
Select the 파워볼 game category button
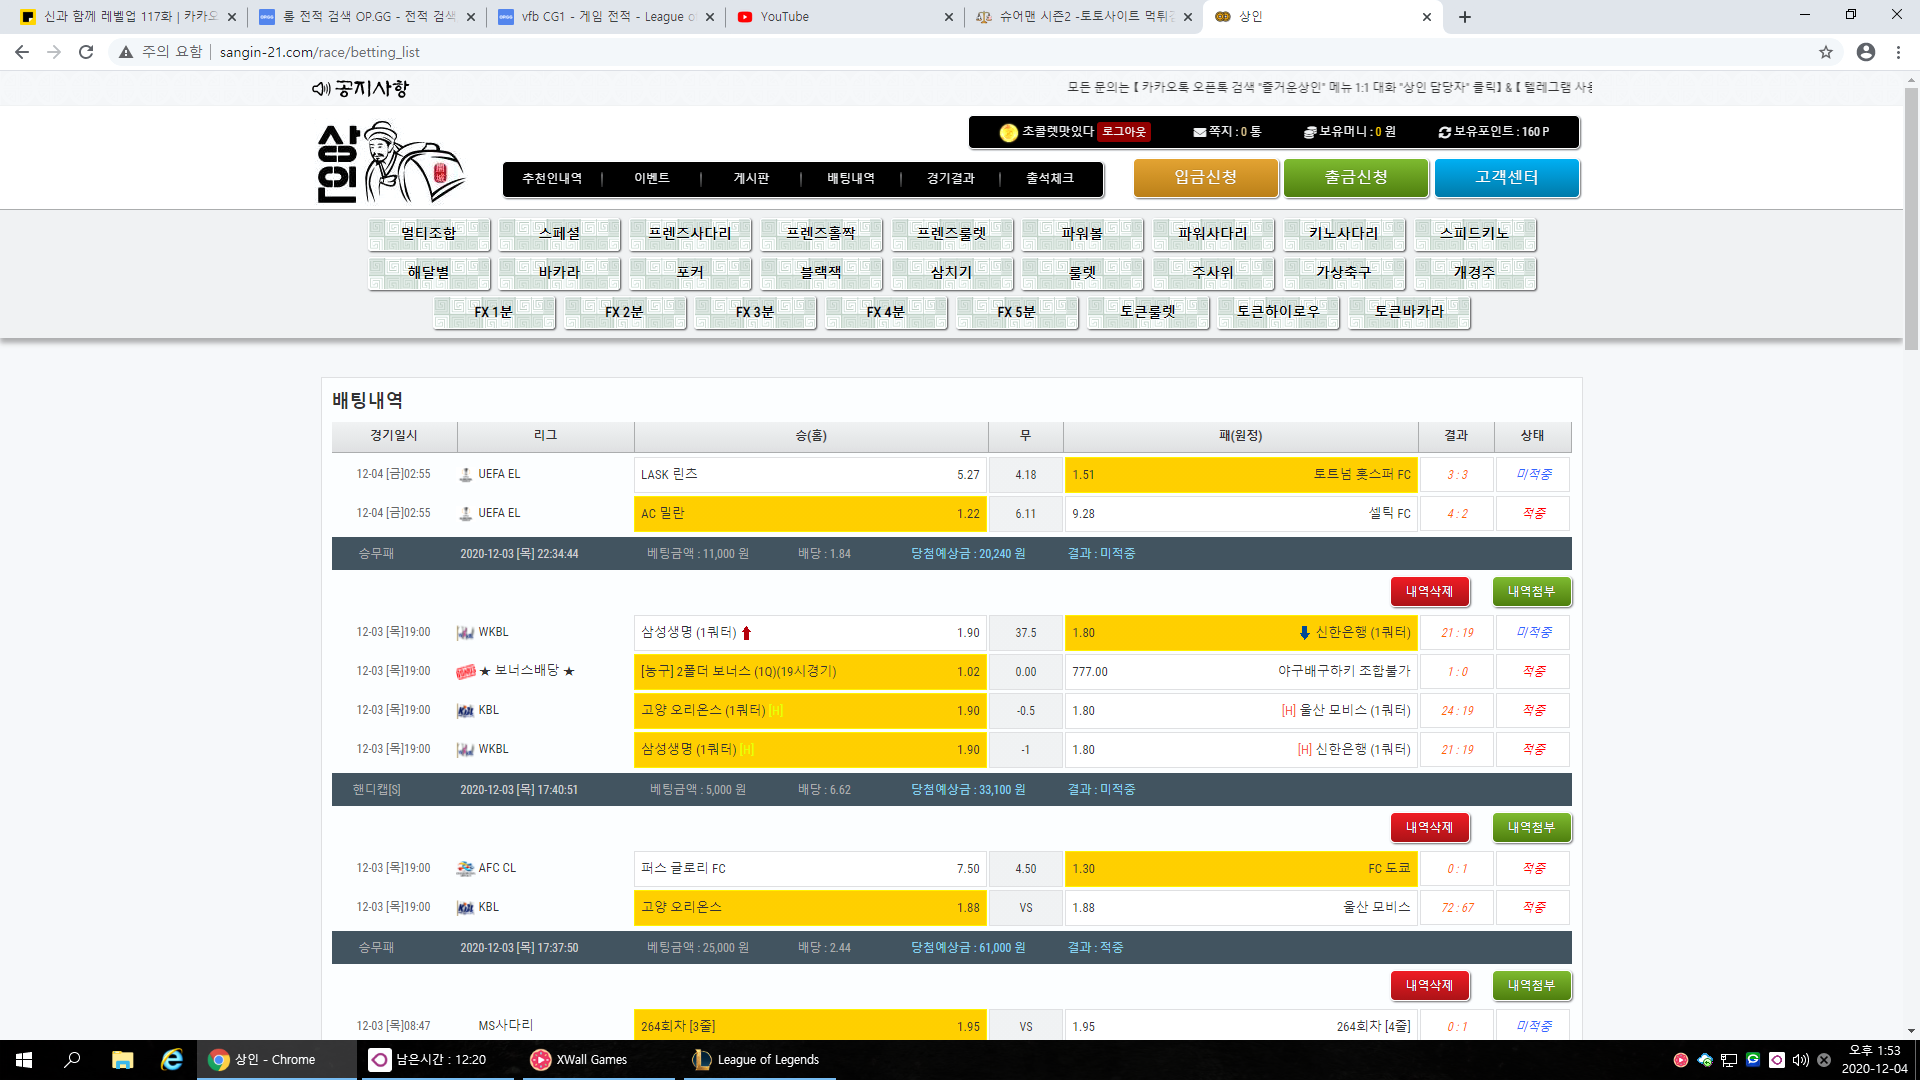(1082, 234)
